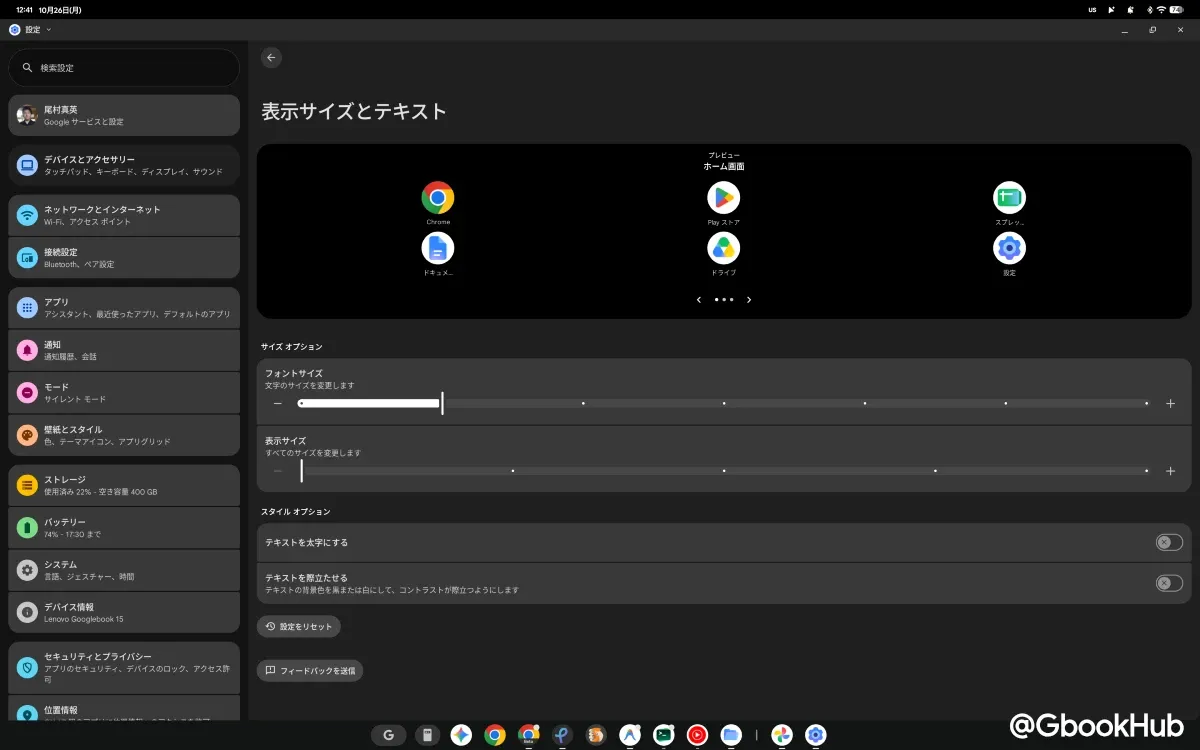Click 設定をリセット button
Screen dimensions: 1200x750
(x=299, y=626)
